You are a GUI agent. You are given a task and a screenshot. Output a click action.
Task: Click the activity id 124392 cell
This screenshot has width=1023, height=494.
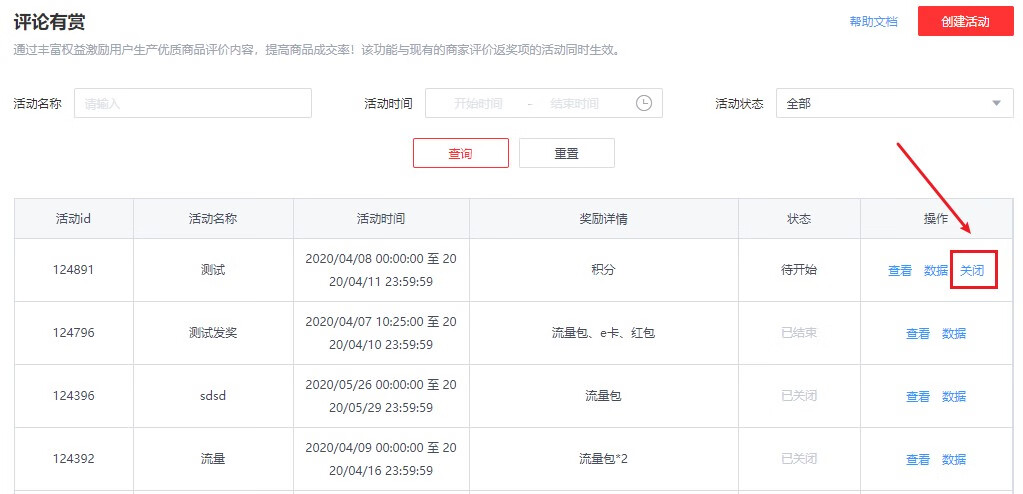click(x=74, y=459)
